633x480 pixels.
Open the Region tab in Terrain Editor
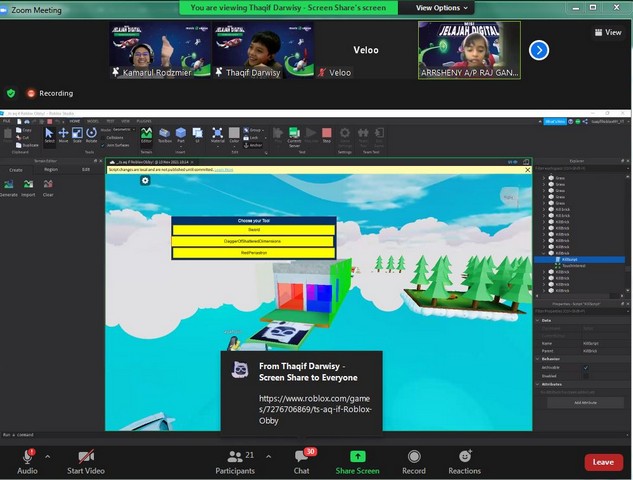51,169
